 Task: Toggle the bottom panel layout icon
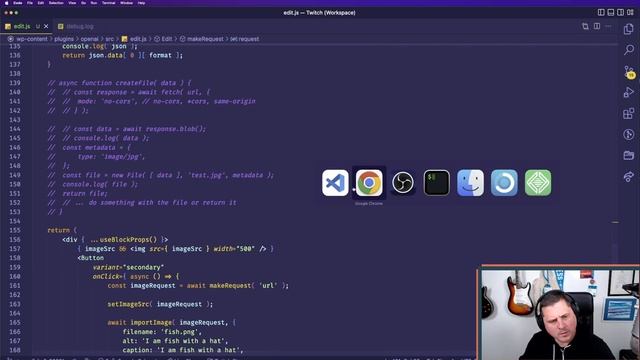point(611,13)
